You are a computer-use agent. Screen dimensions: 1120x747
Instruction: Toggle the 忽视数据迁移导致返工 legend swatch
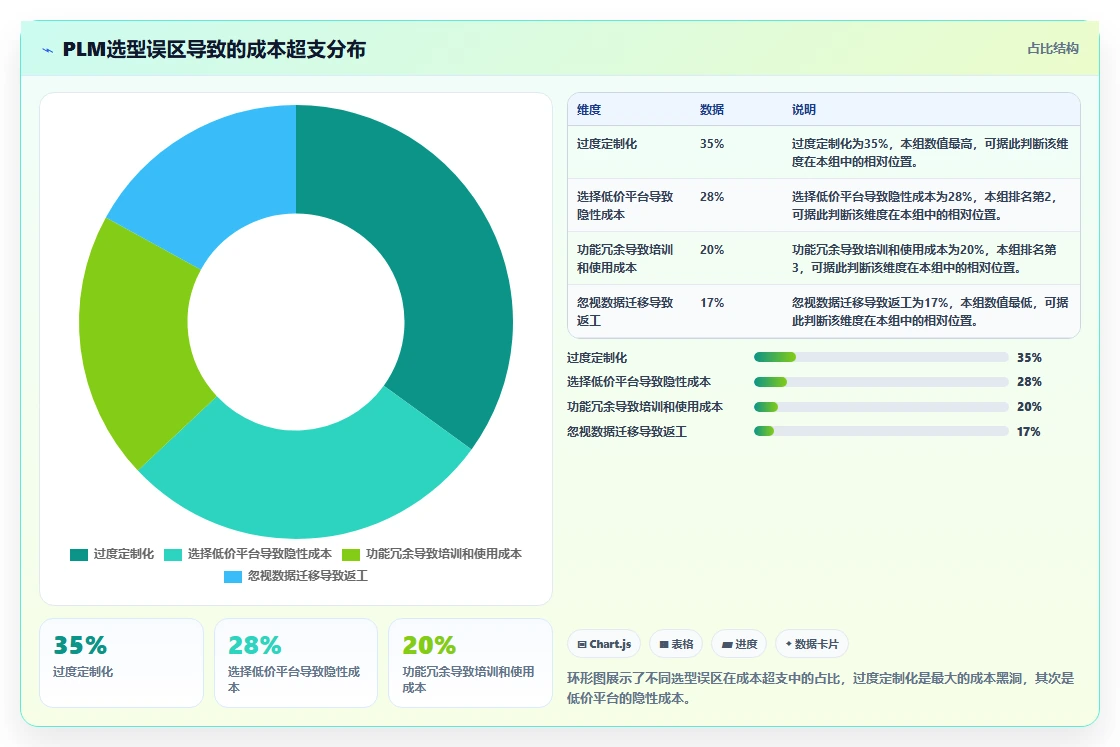click(x=233, y=577)
